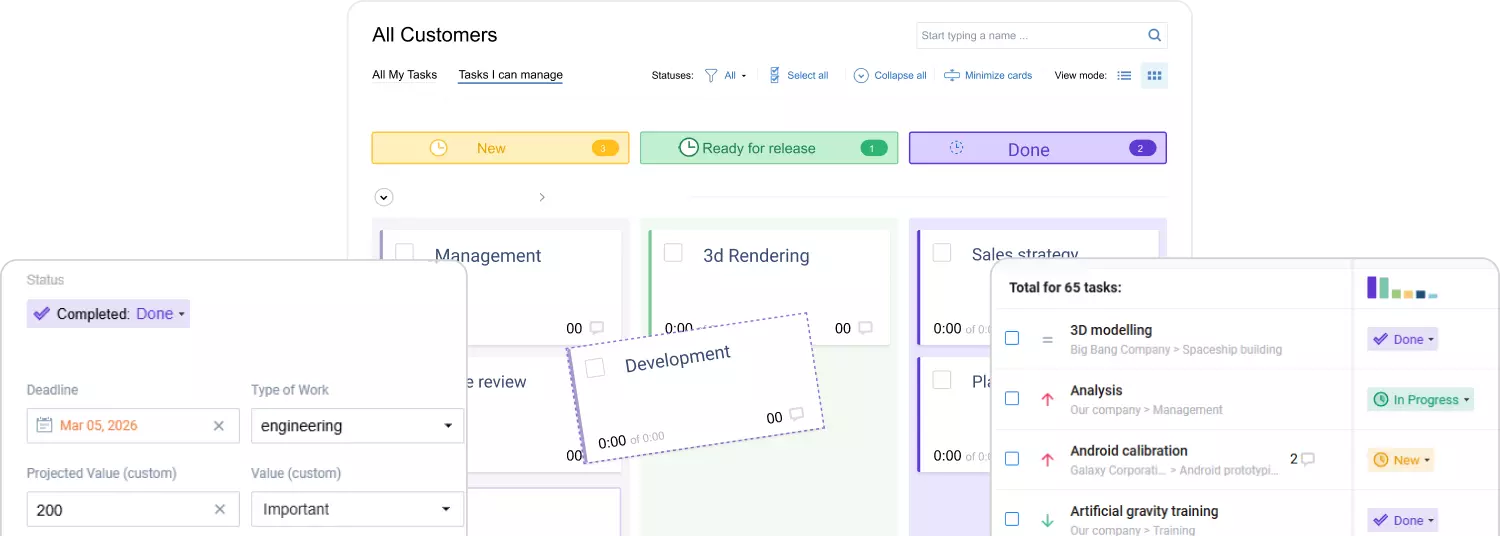Select the Analysis row checkbox
Image resolution: width=1500 pixels, height=536 pixels.
pyautogui.click(x=1012, y=398)
